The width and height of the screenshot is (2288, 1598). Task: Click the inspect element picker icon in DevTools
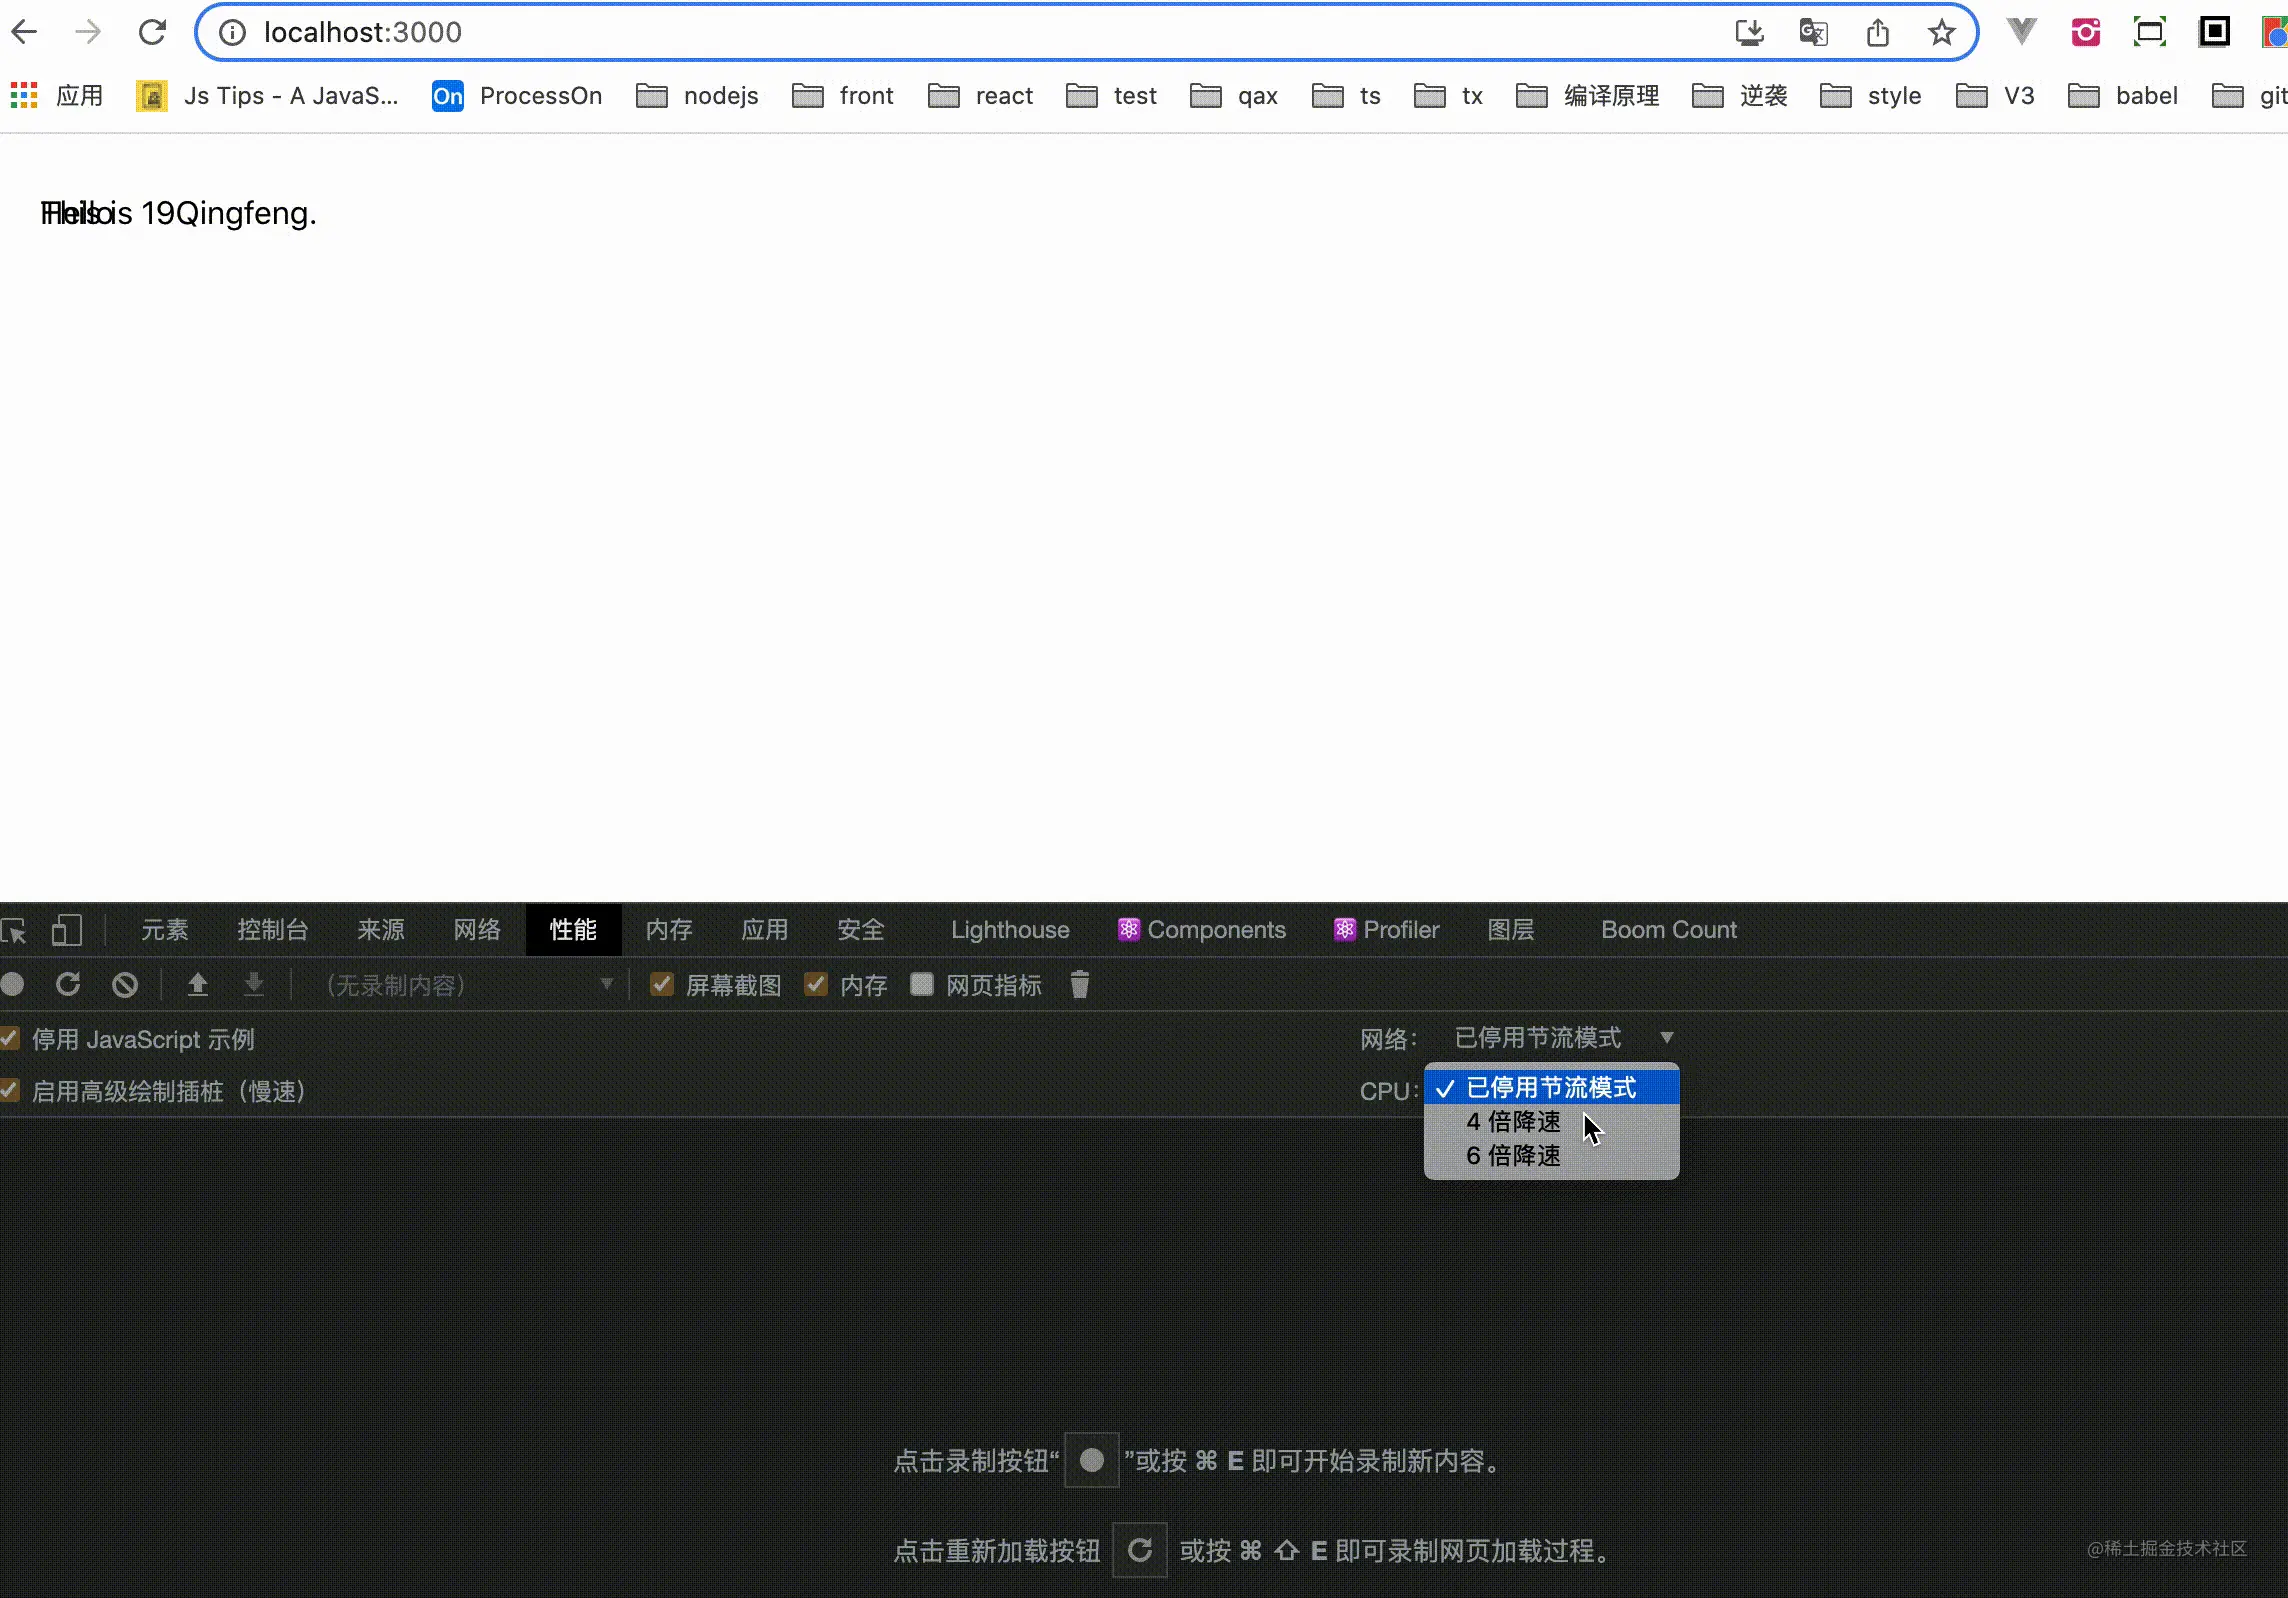point(14,931)
